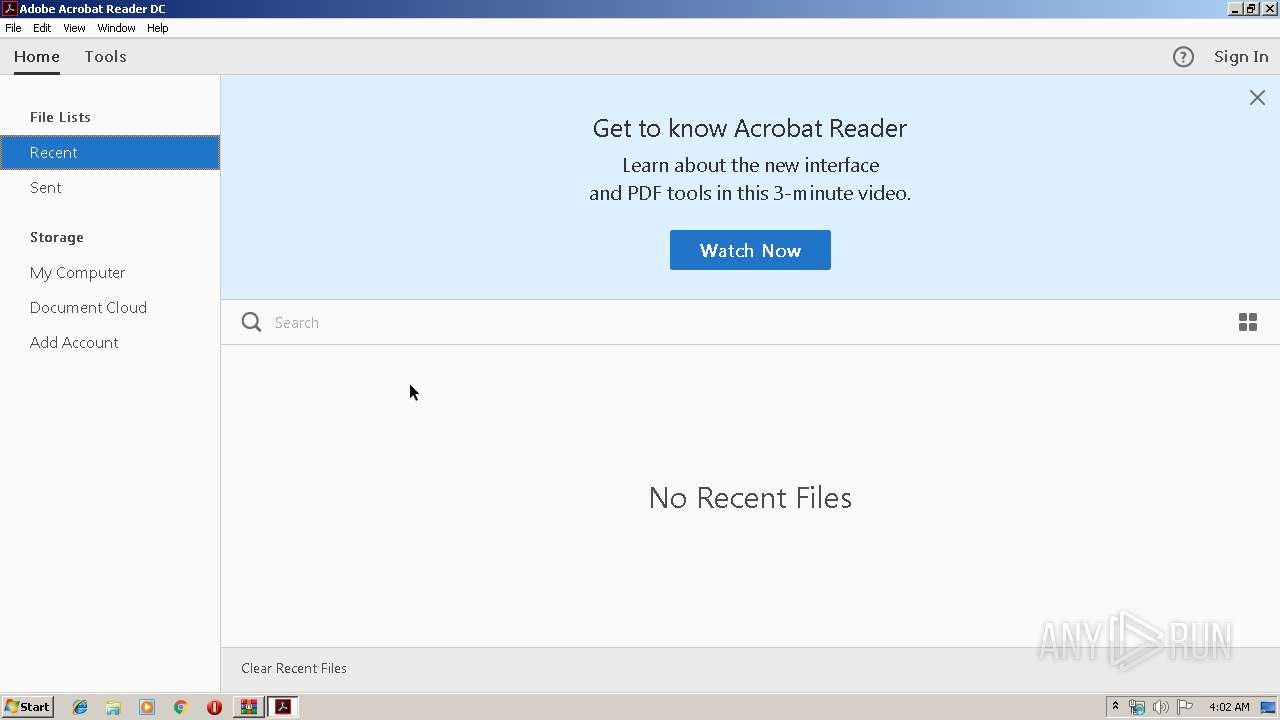
Task: Open File Explorer folder icon in taskbar
Action: coord(113,707)
